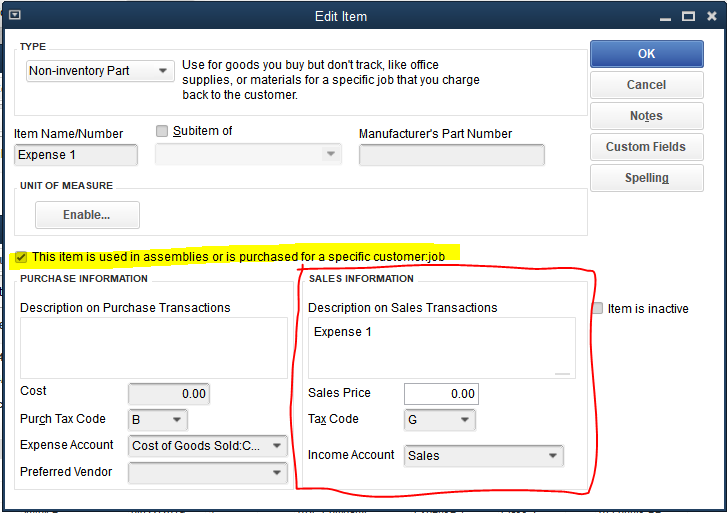Click the Item Name/Number field
The image size is (727, 513).
coord(76,155)
